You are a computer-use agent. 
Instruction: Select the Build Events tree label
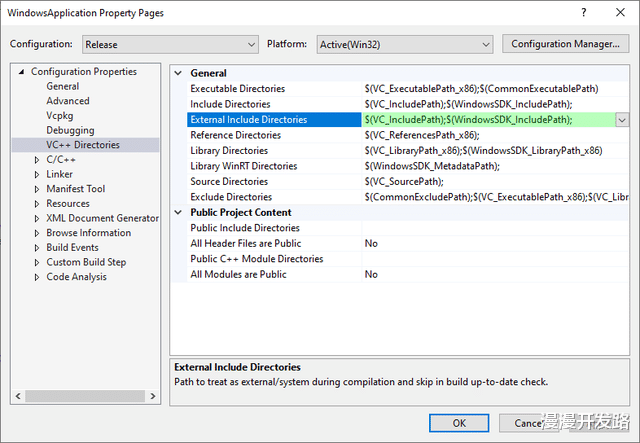72,248
